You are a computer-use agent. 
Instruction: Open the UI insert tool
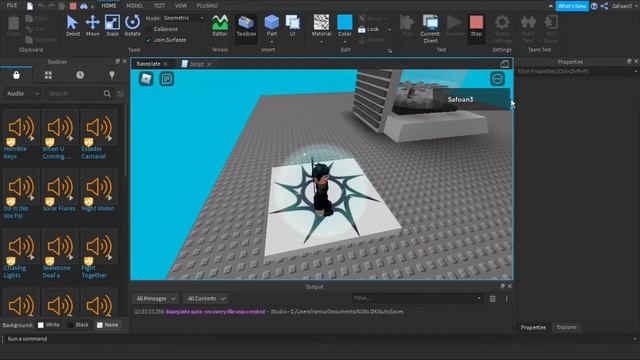(293, 26)
